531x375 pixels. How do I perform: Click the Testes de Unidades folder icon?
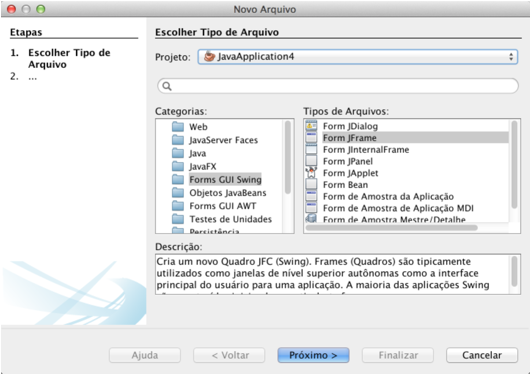(x=178, y=219)
